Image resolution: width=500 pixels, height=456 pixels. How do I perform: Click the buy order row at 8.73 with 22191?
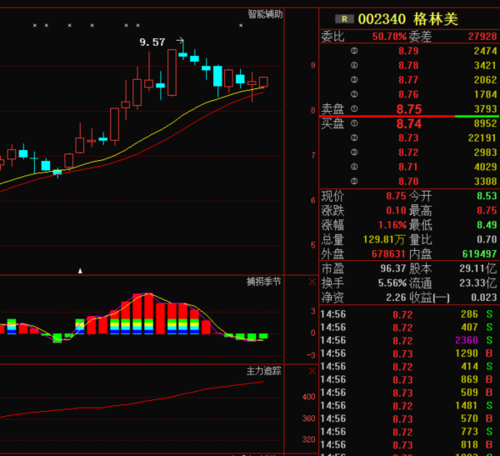409,138
